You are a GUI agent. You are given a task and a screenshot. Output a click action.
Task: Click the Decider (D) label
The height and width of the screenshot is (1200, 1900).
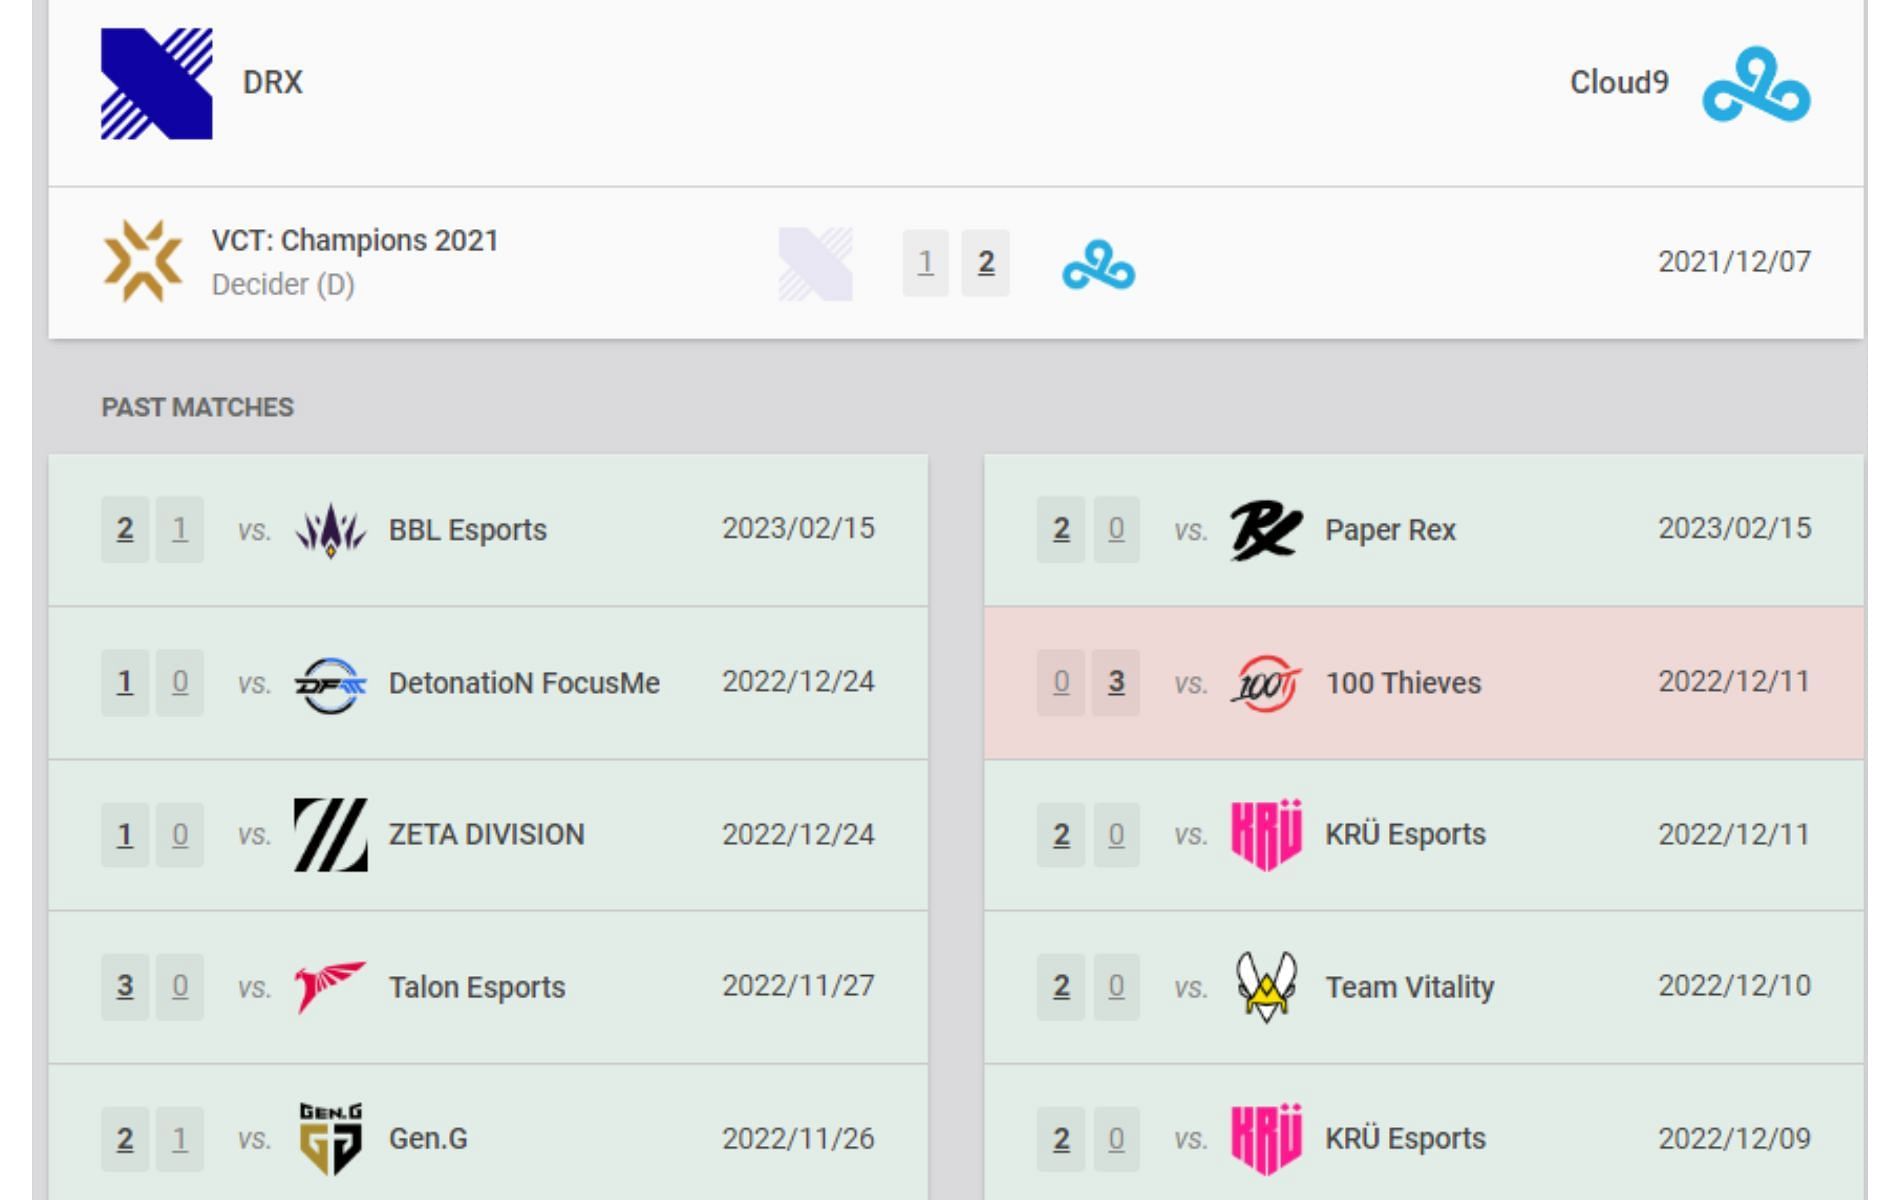point(283,285)
